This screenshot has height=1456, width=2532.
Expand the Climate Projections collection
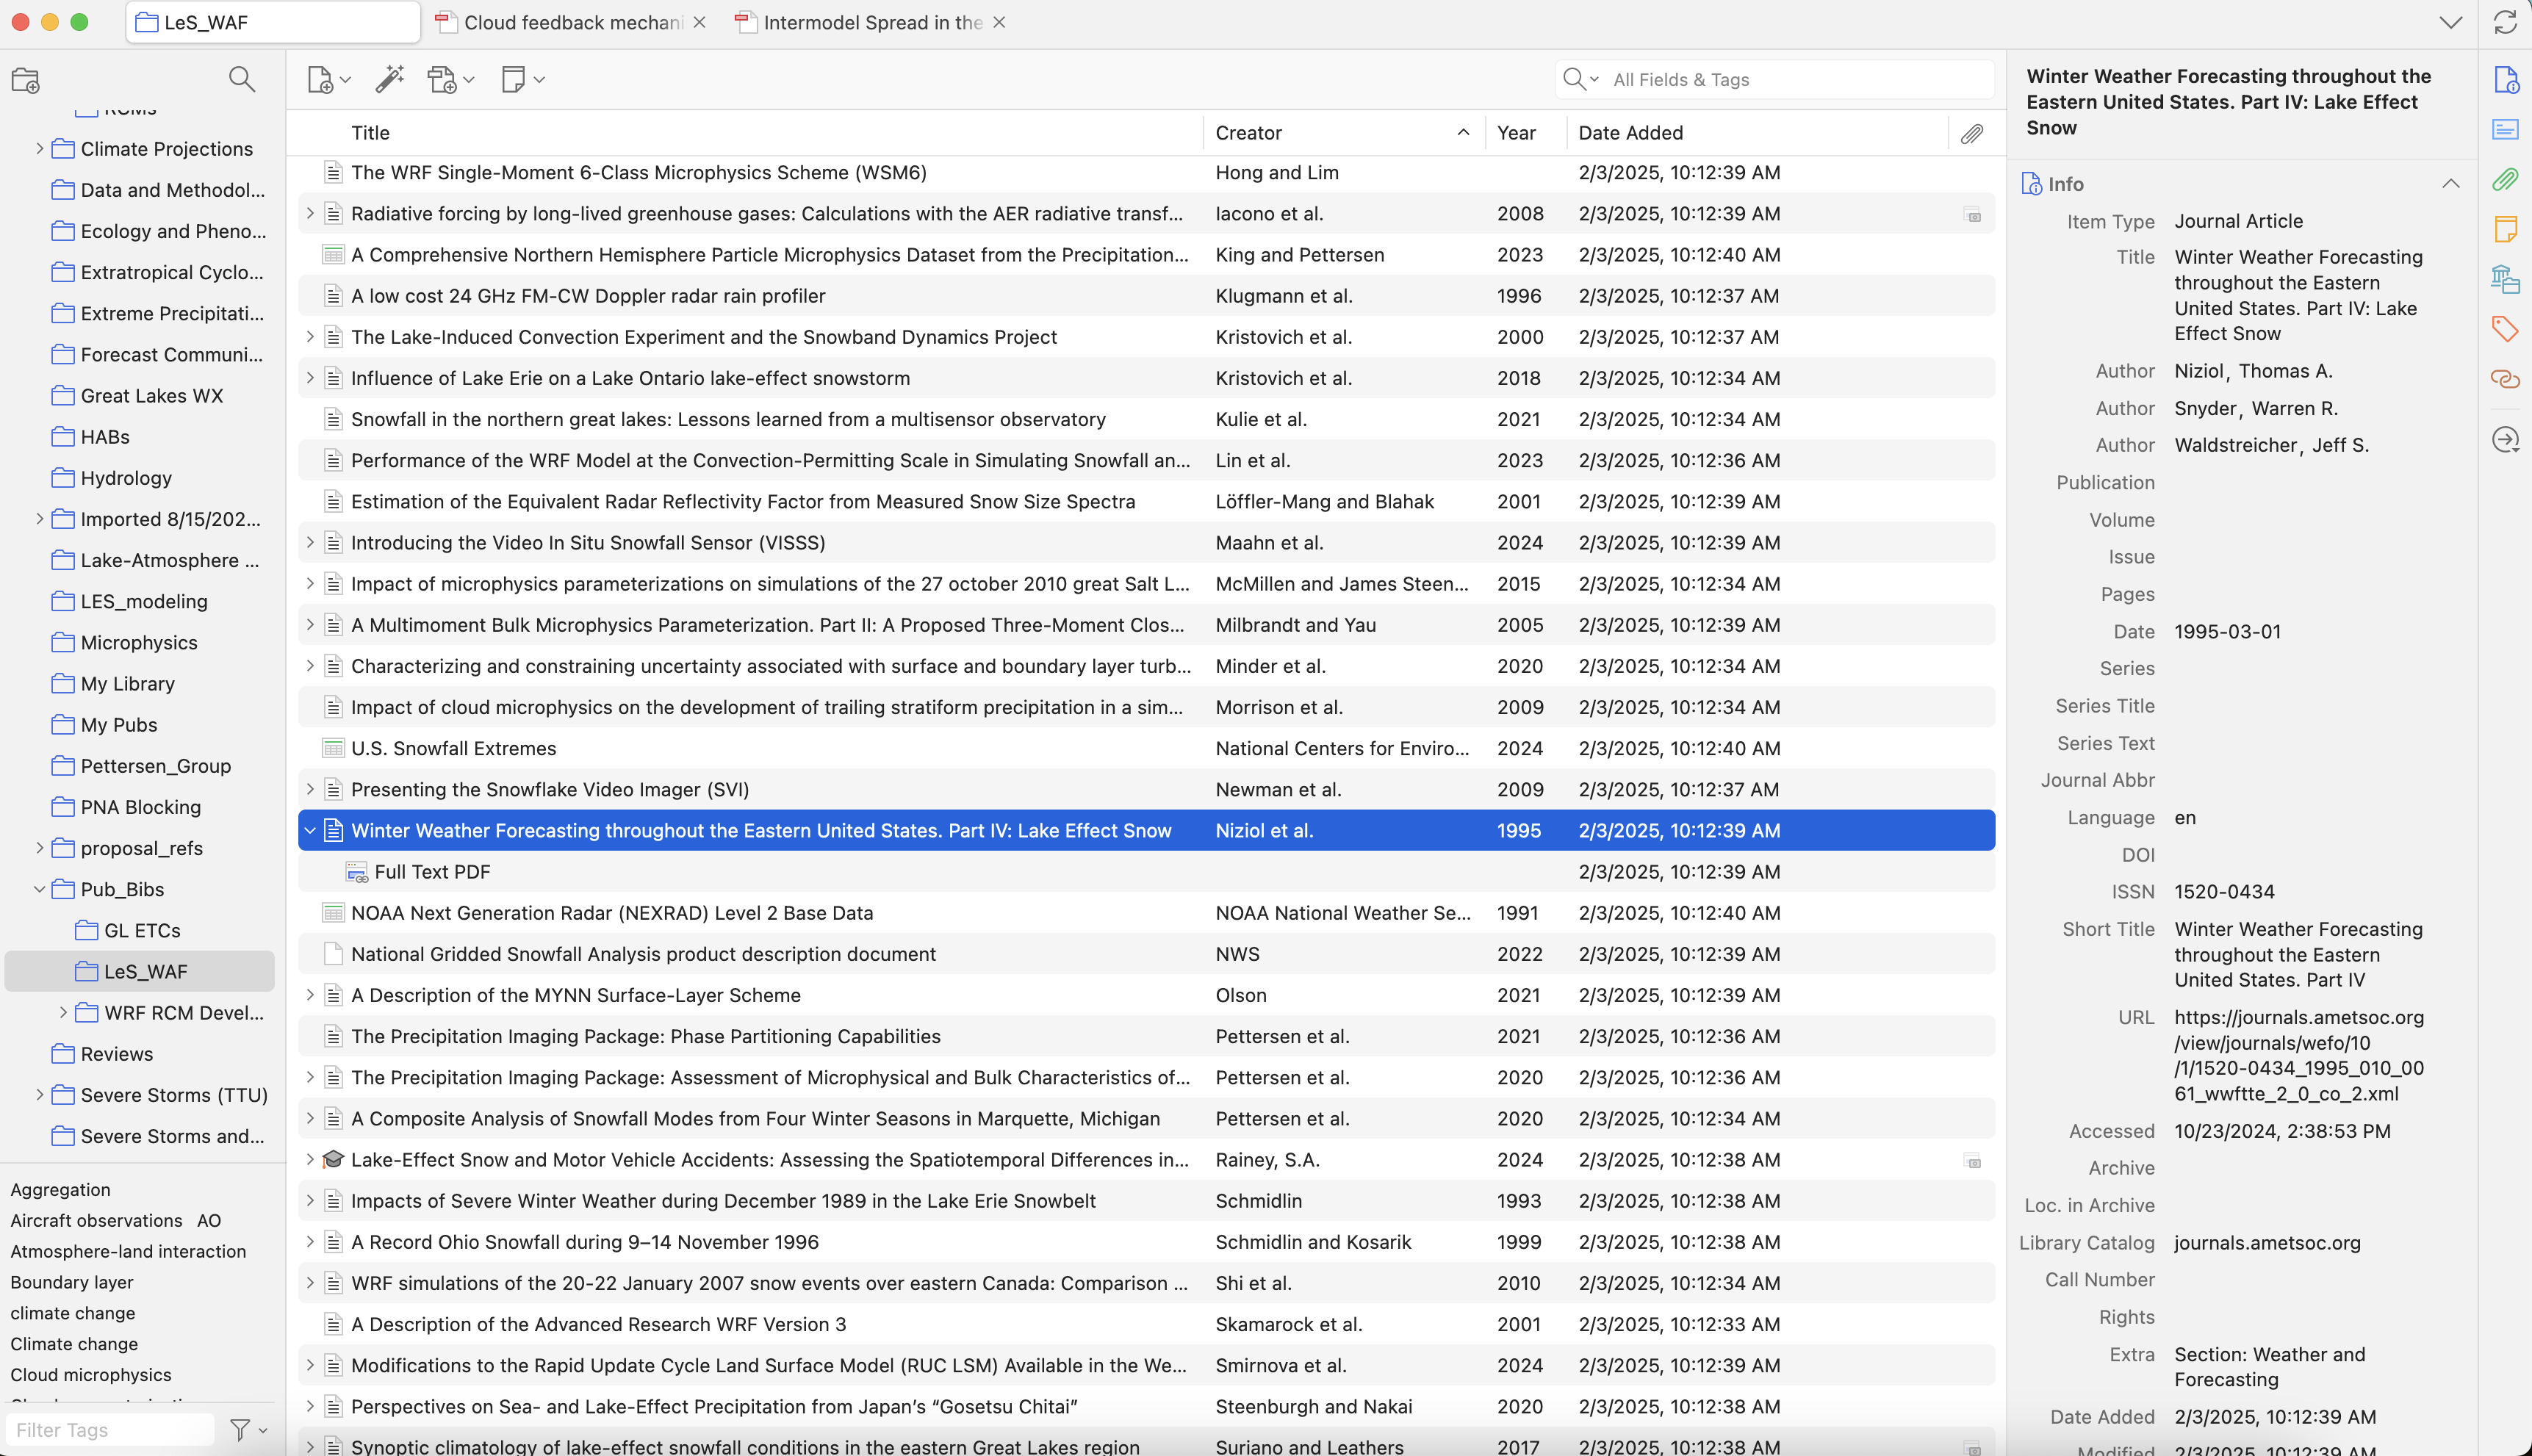pyautogui.click(x=39, y=149)
